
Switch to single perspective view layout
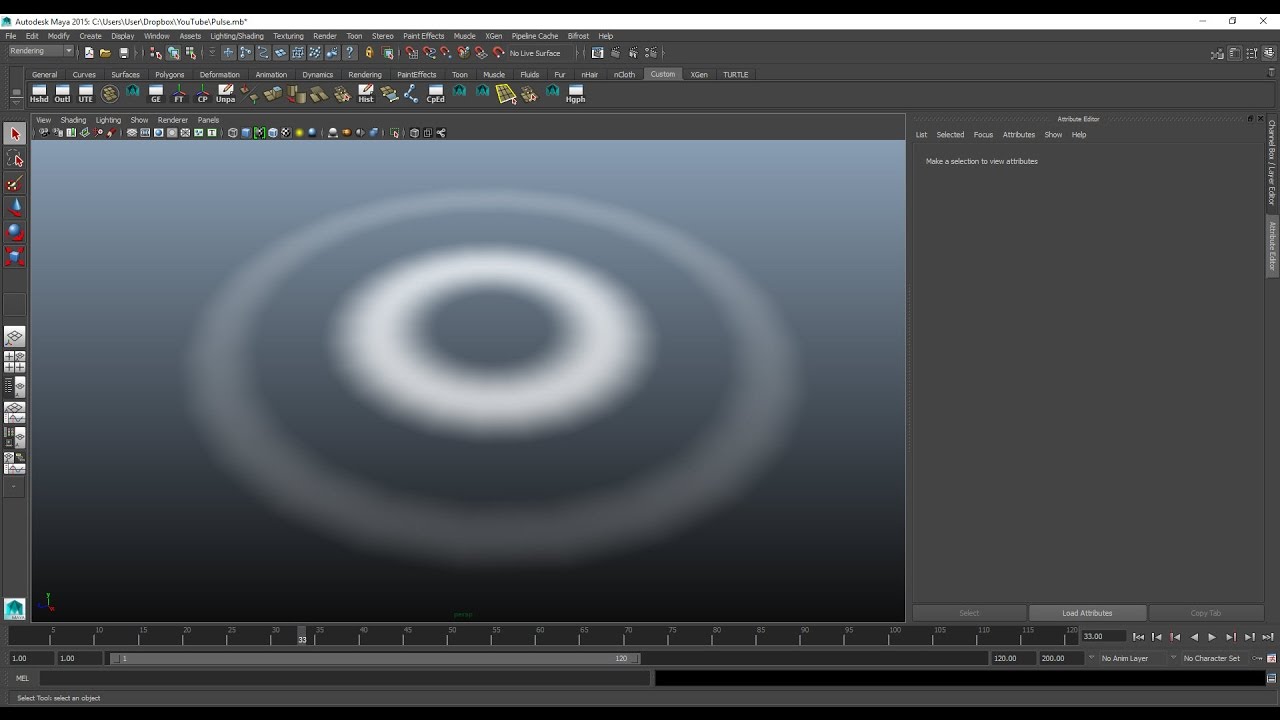click(15, 337)
